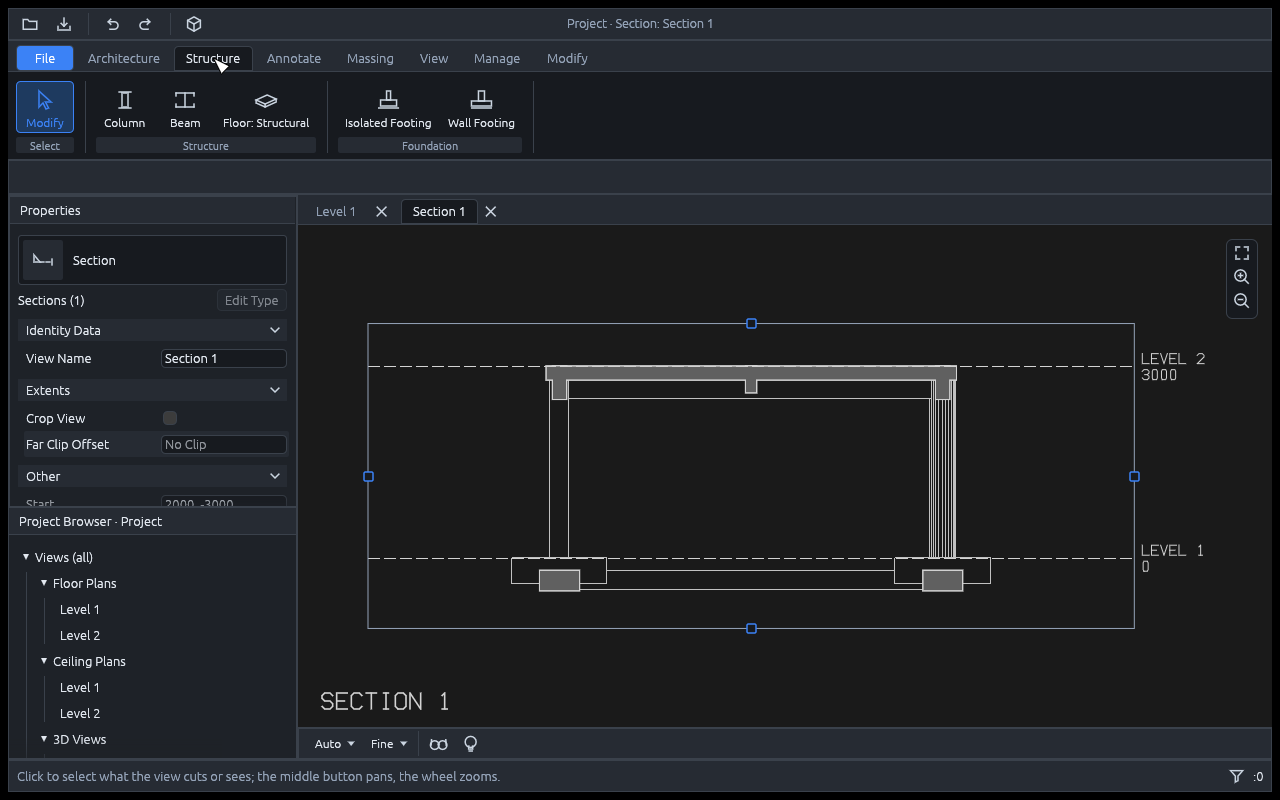Click the Edit Type button
The height and width of the screenshot is (800, 1280).
coord(251,300)
